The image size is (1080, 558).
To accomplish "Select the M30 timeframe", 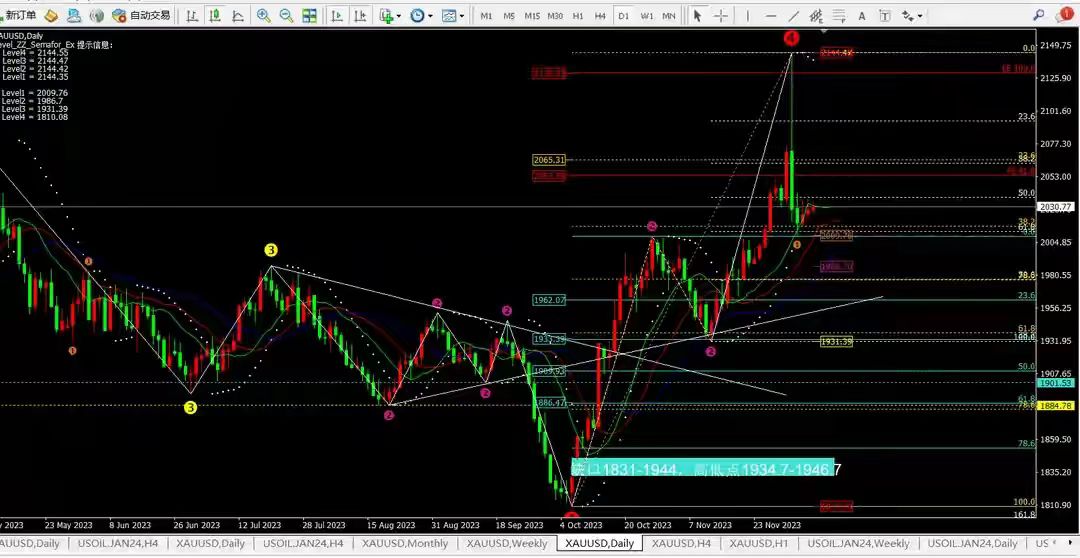I will point(554,16).
